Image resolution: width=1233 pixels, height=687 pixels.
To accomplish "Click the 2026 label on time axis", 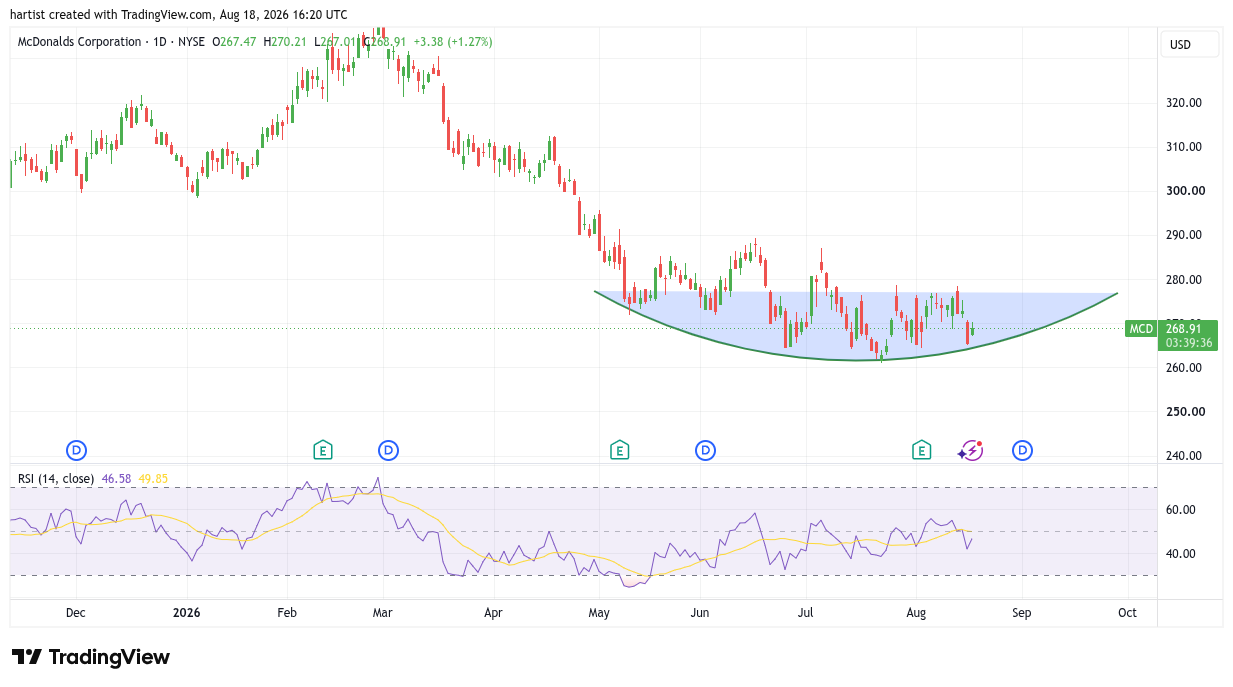I will (x=186, y=612).
